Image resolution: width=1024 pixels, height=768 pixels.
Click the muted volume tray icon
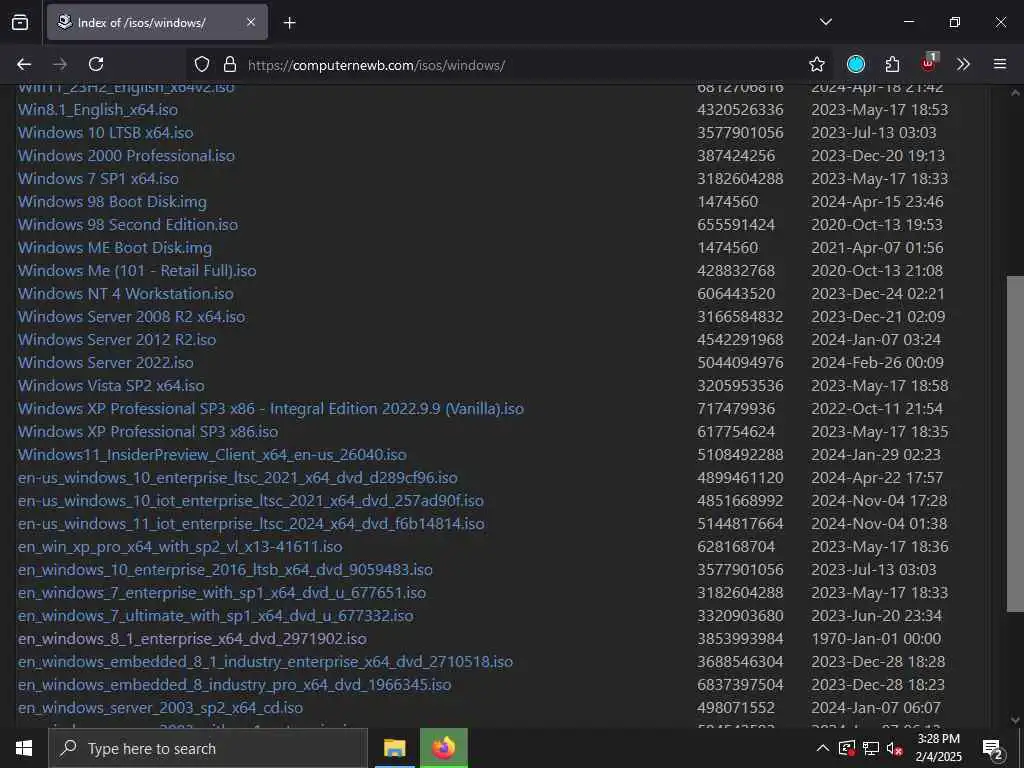(895, 748)
